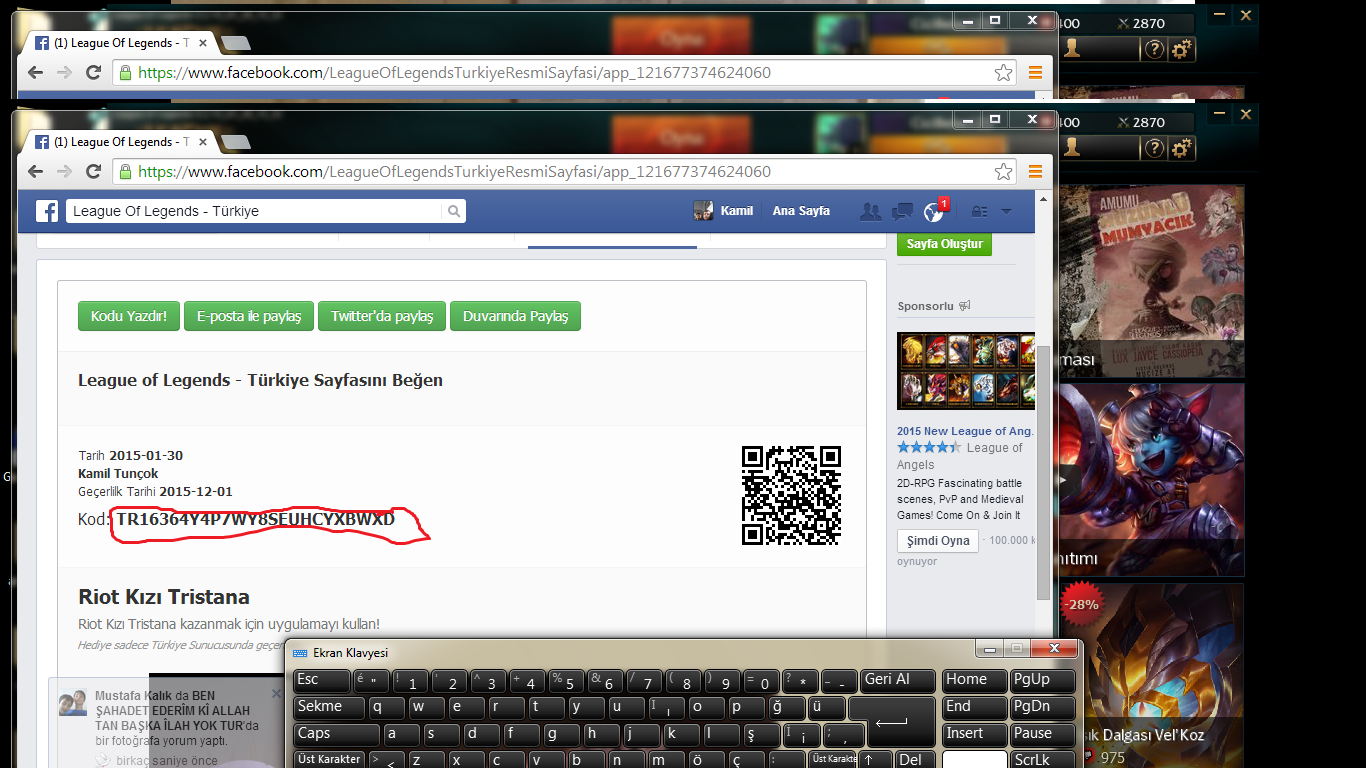
Task: Click the address bar URL in the front Chrome window
Action: [x=454, y=172]
